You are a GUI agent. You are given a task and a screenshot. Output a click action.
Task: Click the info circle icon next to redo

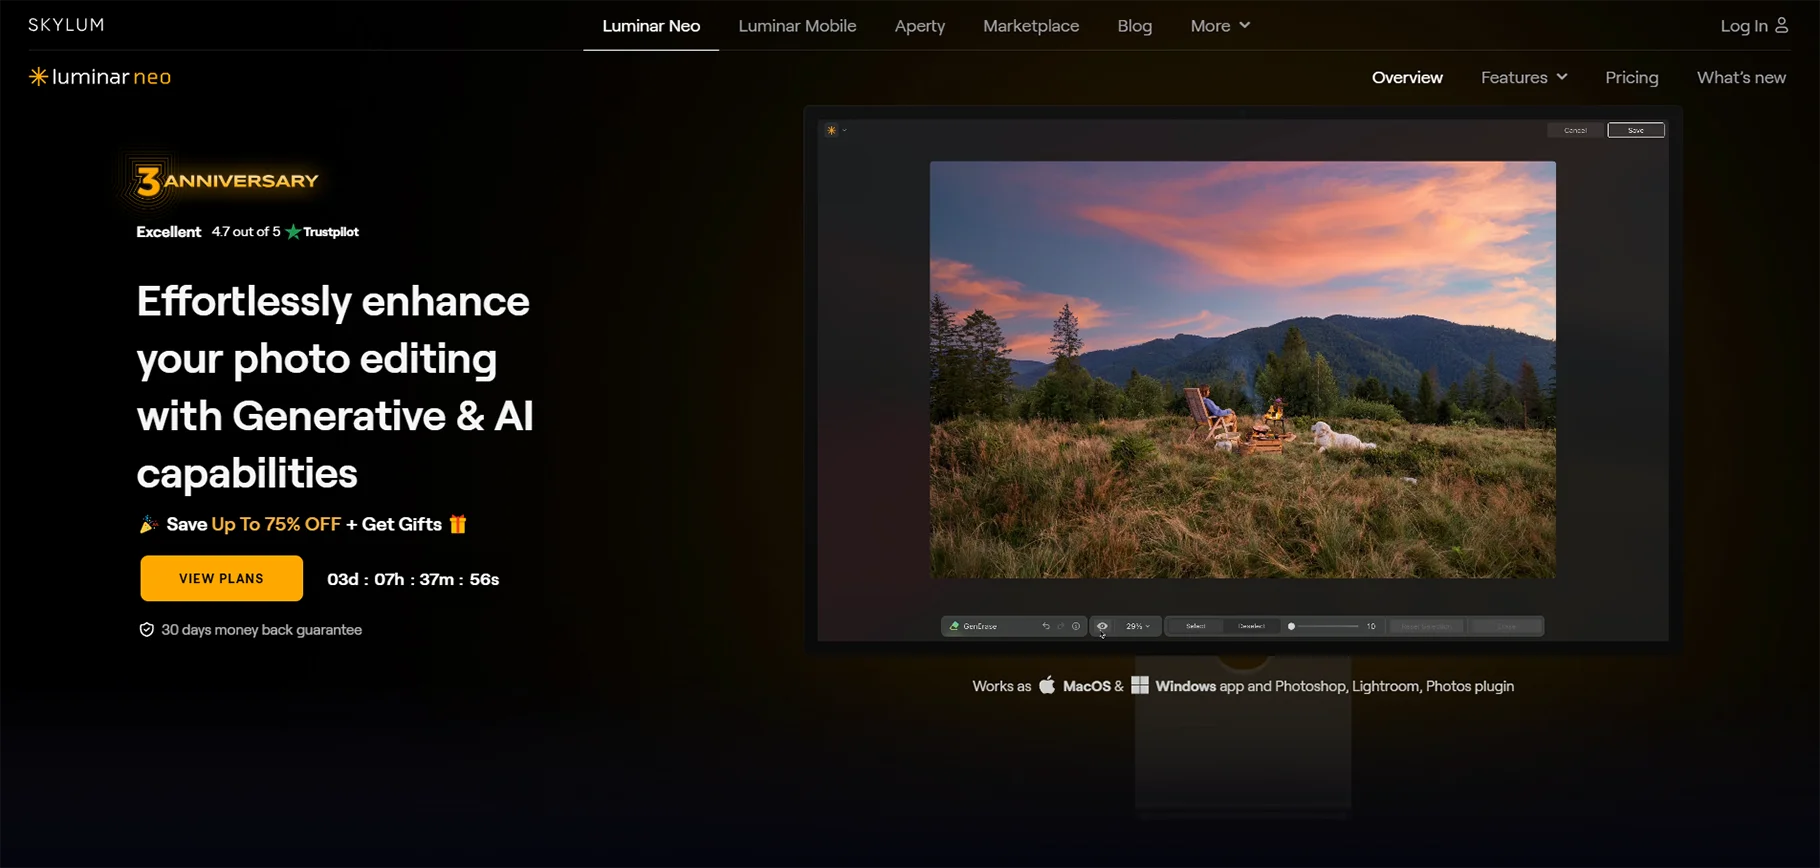click(x=1076, y=626)
